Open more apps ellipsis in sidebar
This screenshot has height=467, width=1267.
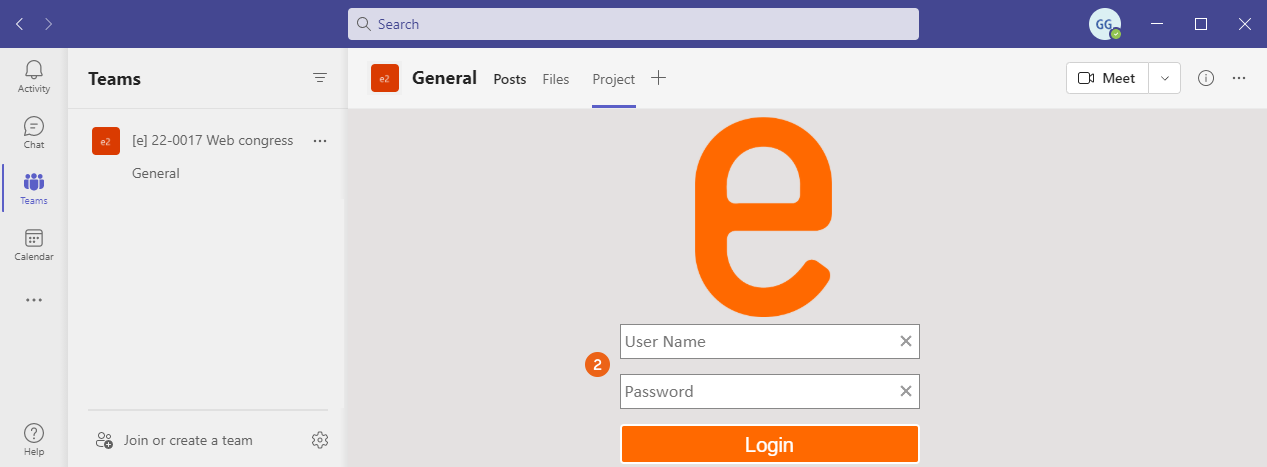(x=34, y=300)
